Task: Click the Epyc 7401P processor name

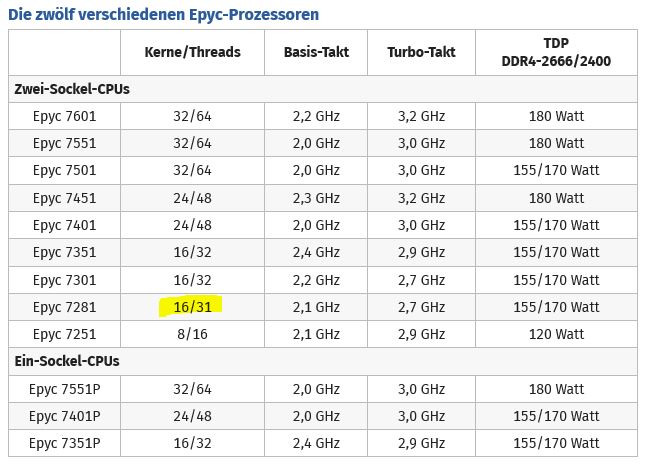Action: 65,416
